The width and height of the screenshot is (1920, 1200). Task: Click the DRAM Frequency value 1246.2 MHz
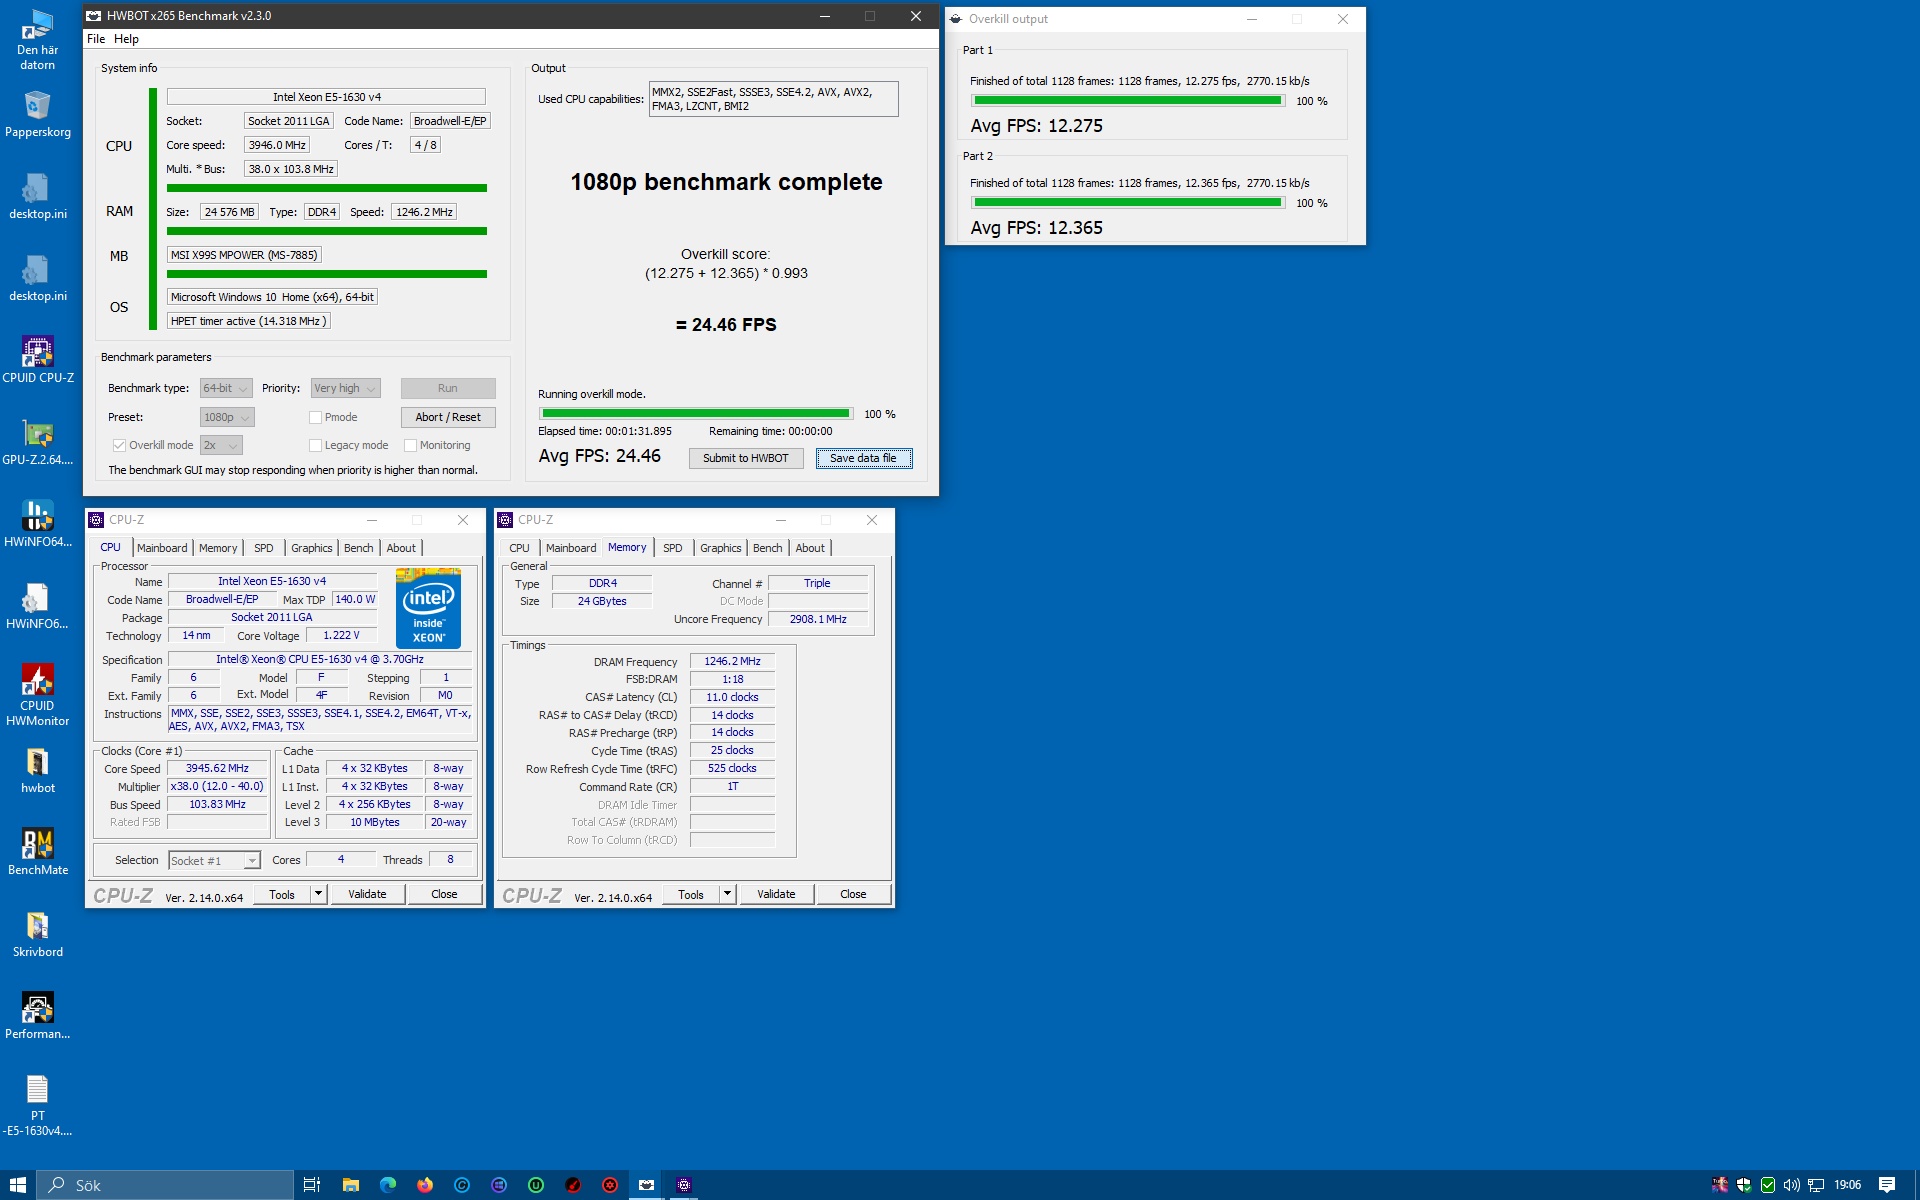point(732,661)
